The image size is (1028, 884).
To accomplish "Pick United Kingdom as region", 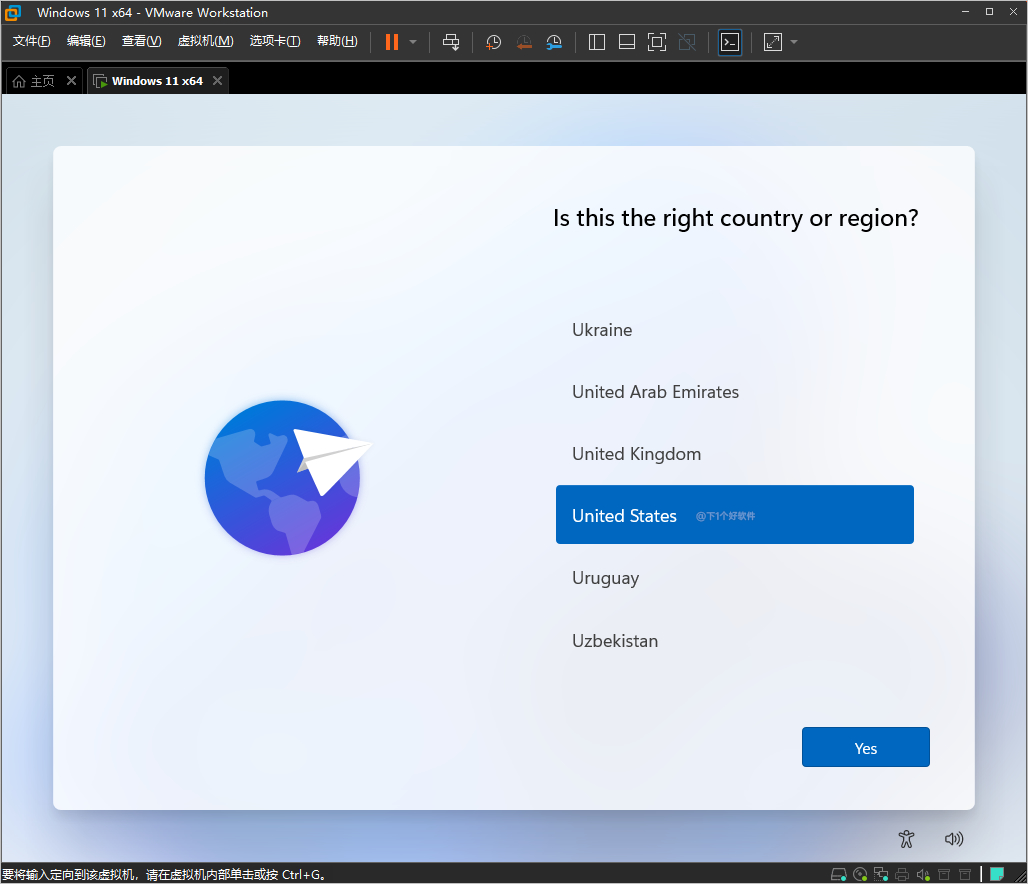I will click(x=734, y=454).
